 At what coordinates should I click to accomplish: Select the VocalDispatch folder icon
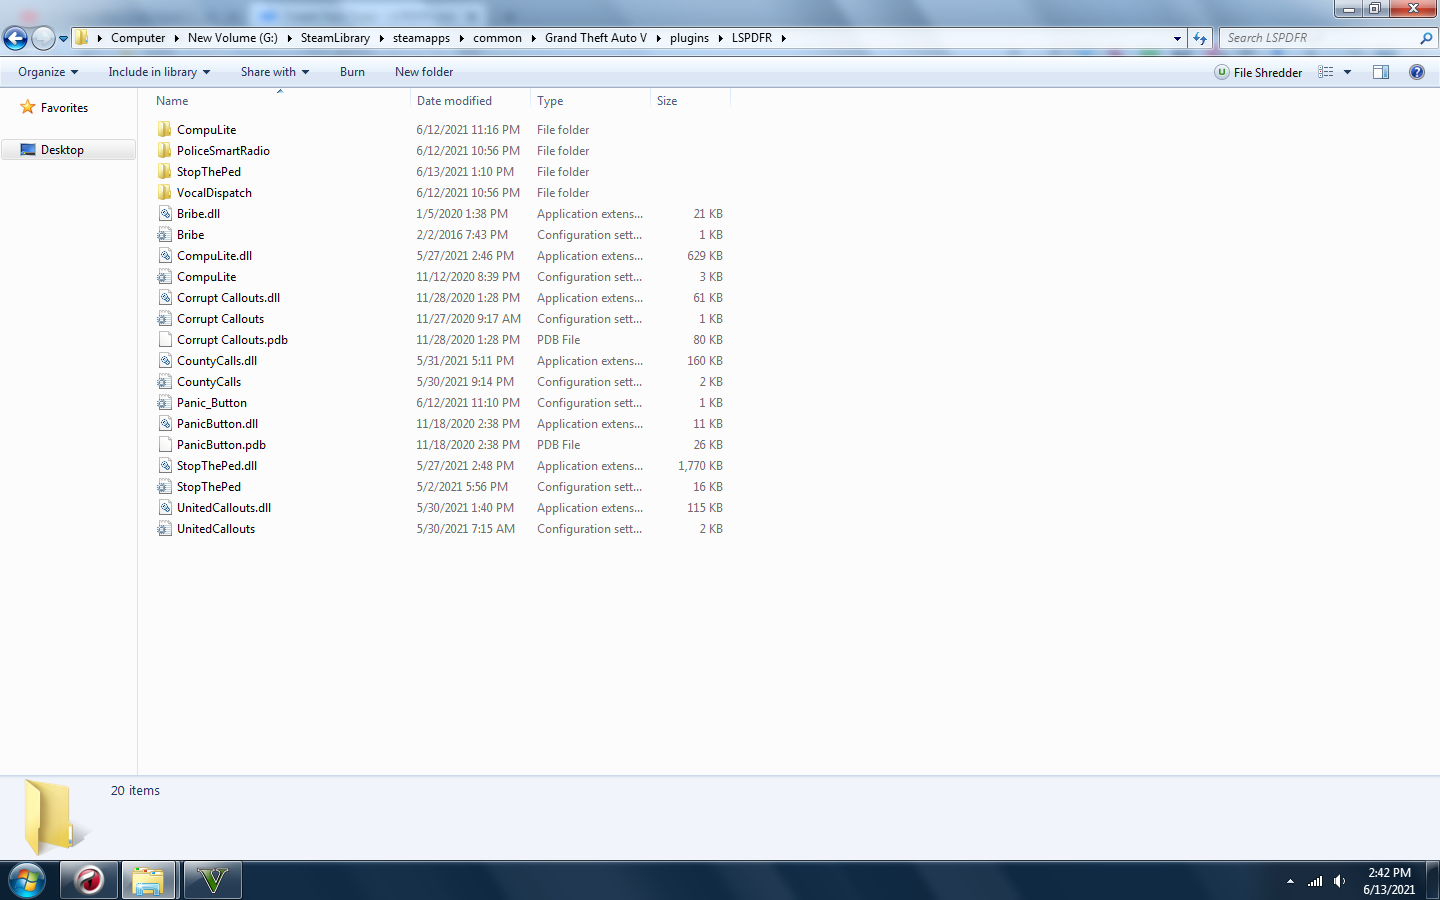click(x=165, y=193)
